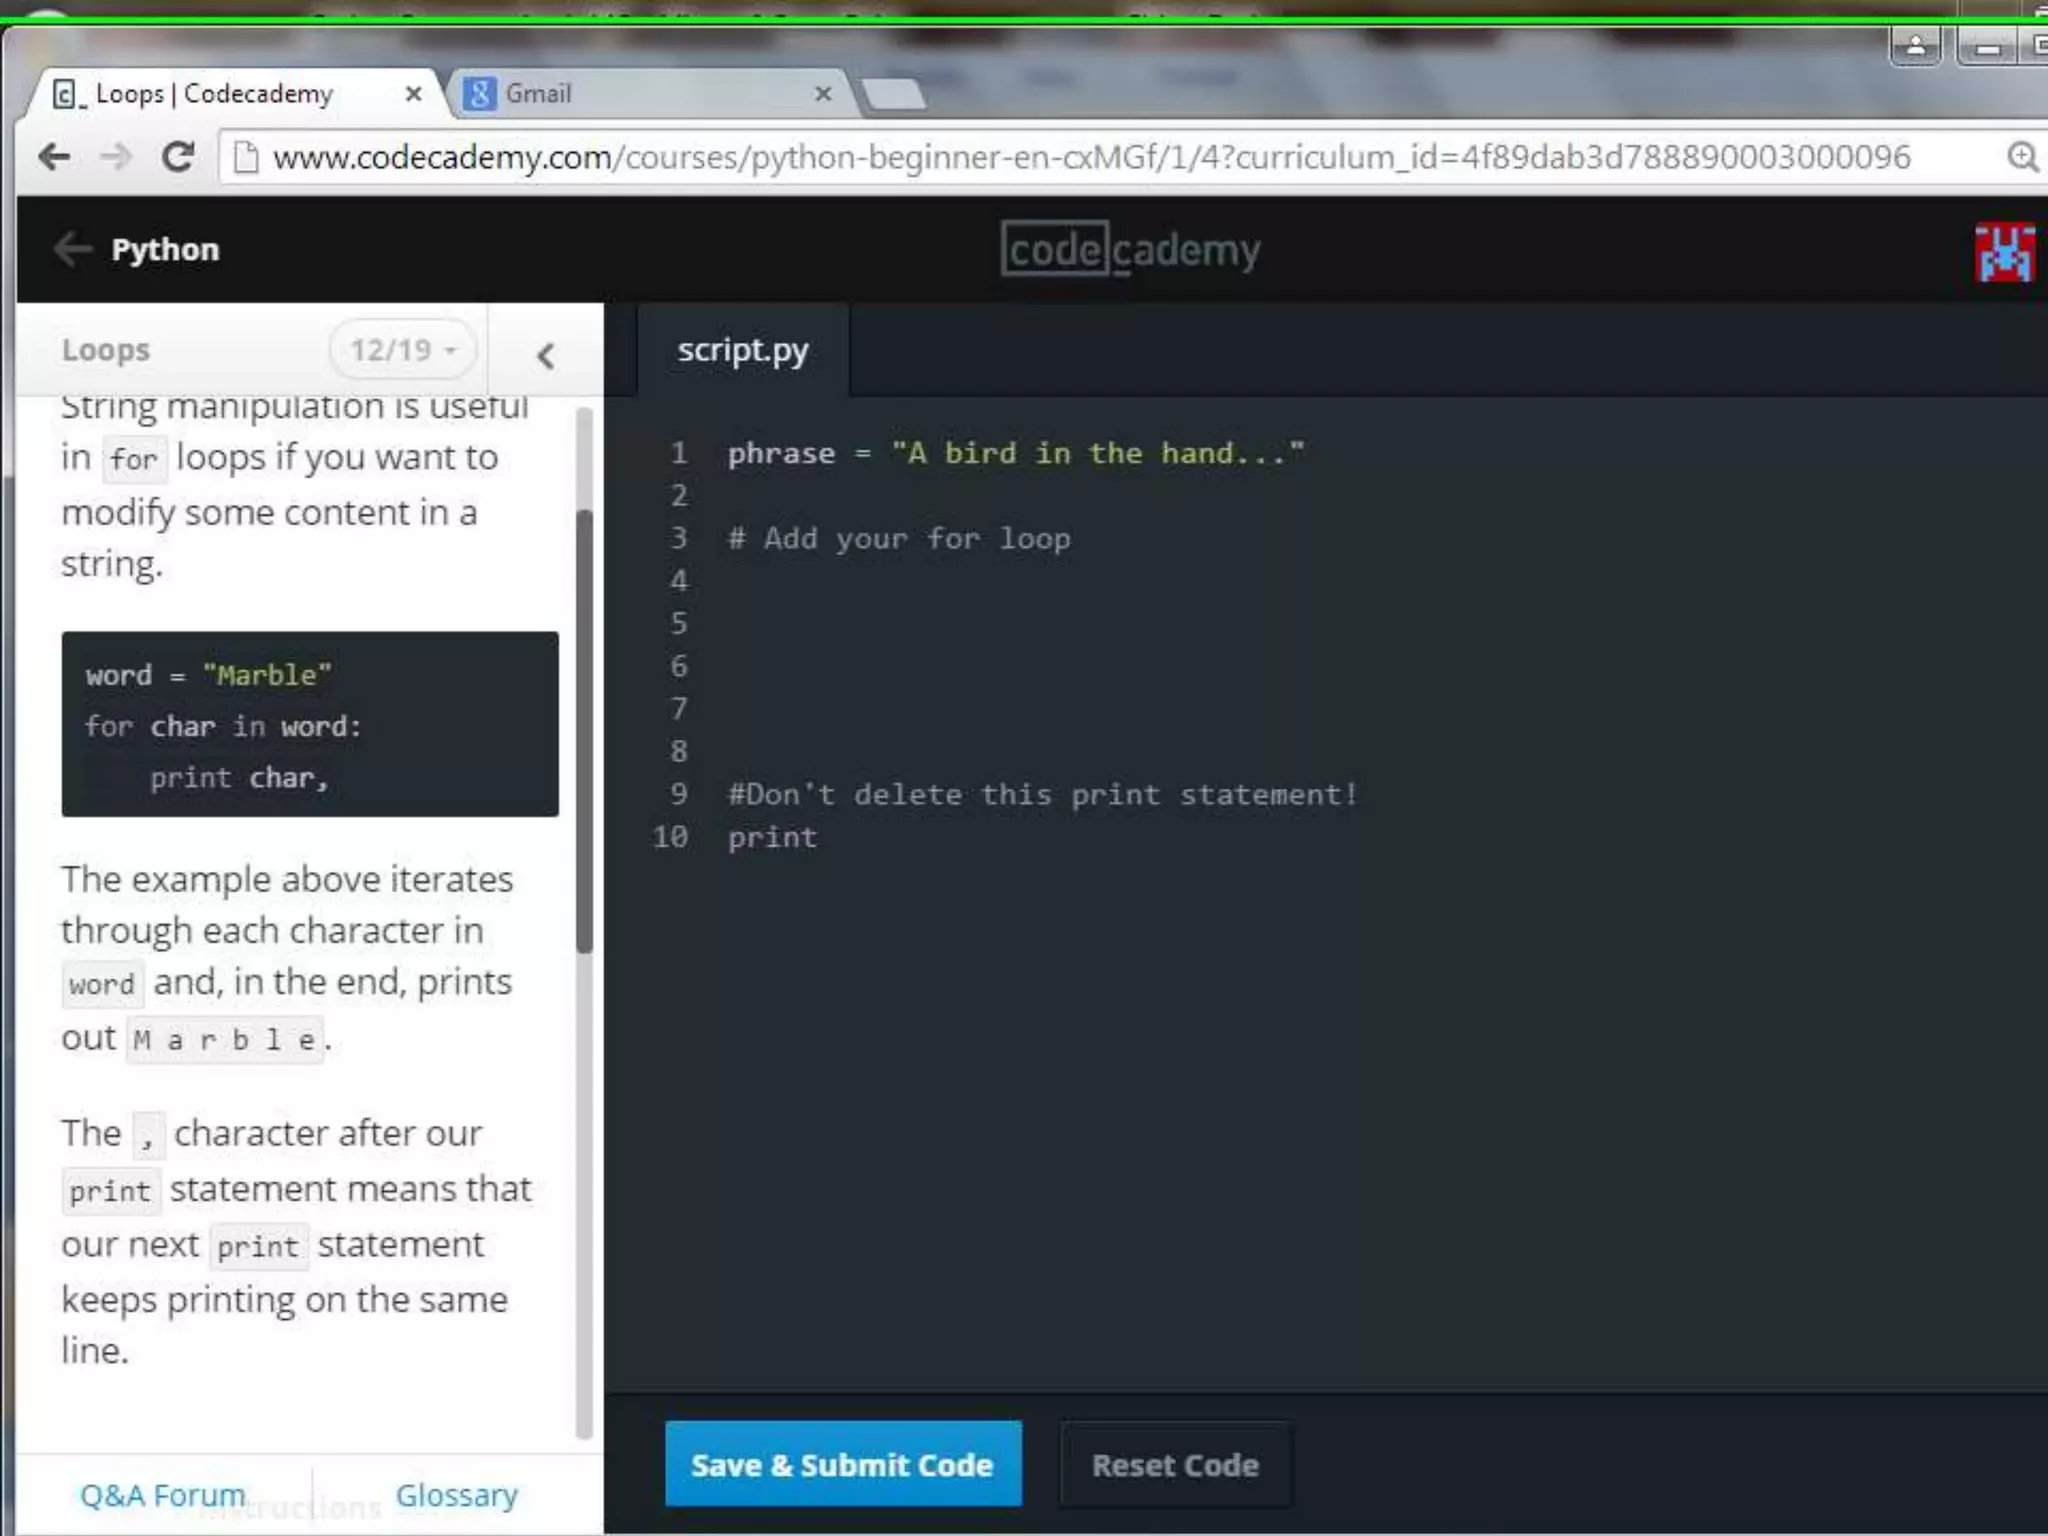Click the Python course title link

point(165,250)
